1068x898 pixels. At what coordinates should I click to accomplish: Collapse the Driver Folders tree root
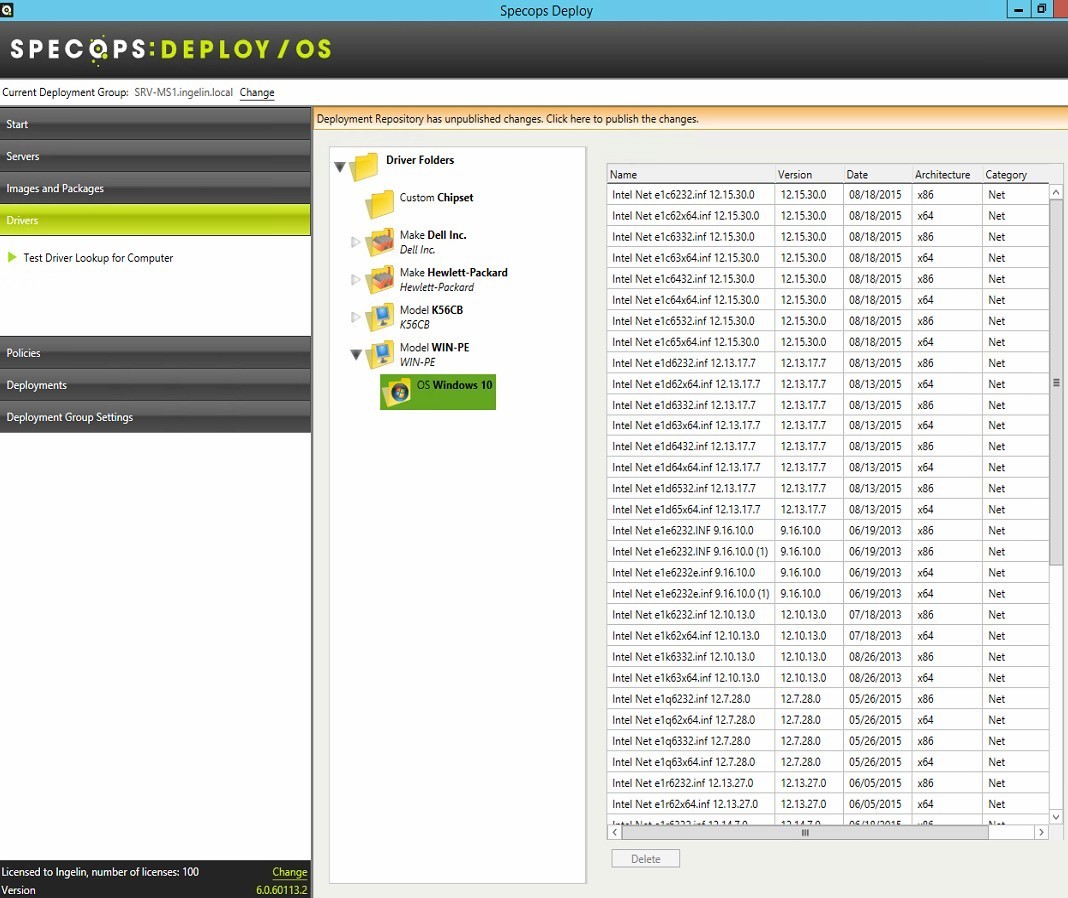pyautogui.click(x=340, y=166)
